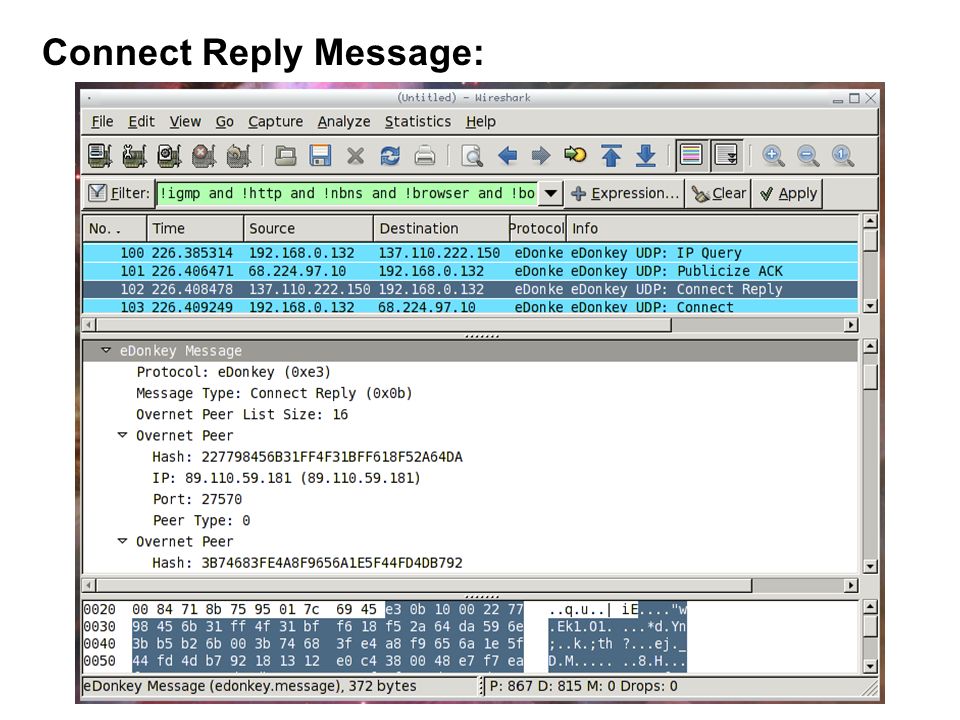Open the capture options icon
This screenshot has height=720, width=960.
[x=135, y=156]
